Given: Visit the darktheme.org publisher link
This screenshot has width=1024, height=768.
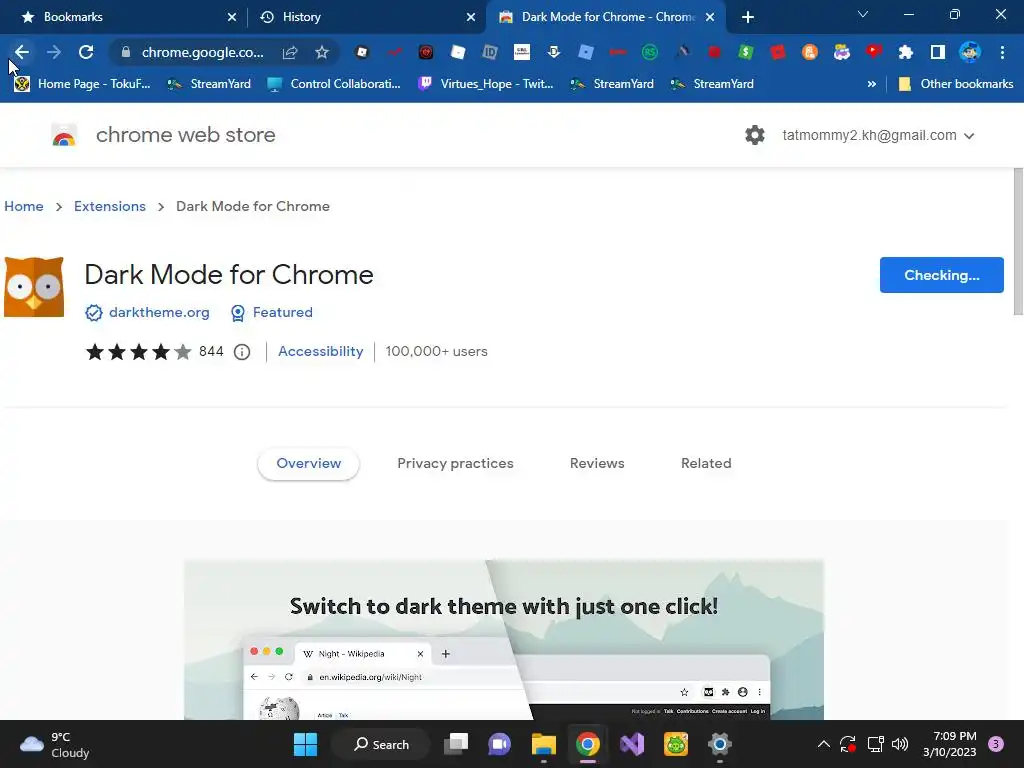Looking at the screenshot, I should [x=159, y=313].
